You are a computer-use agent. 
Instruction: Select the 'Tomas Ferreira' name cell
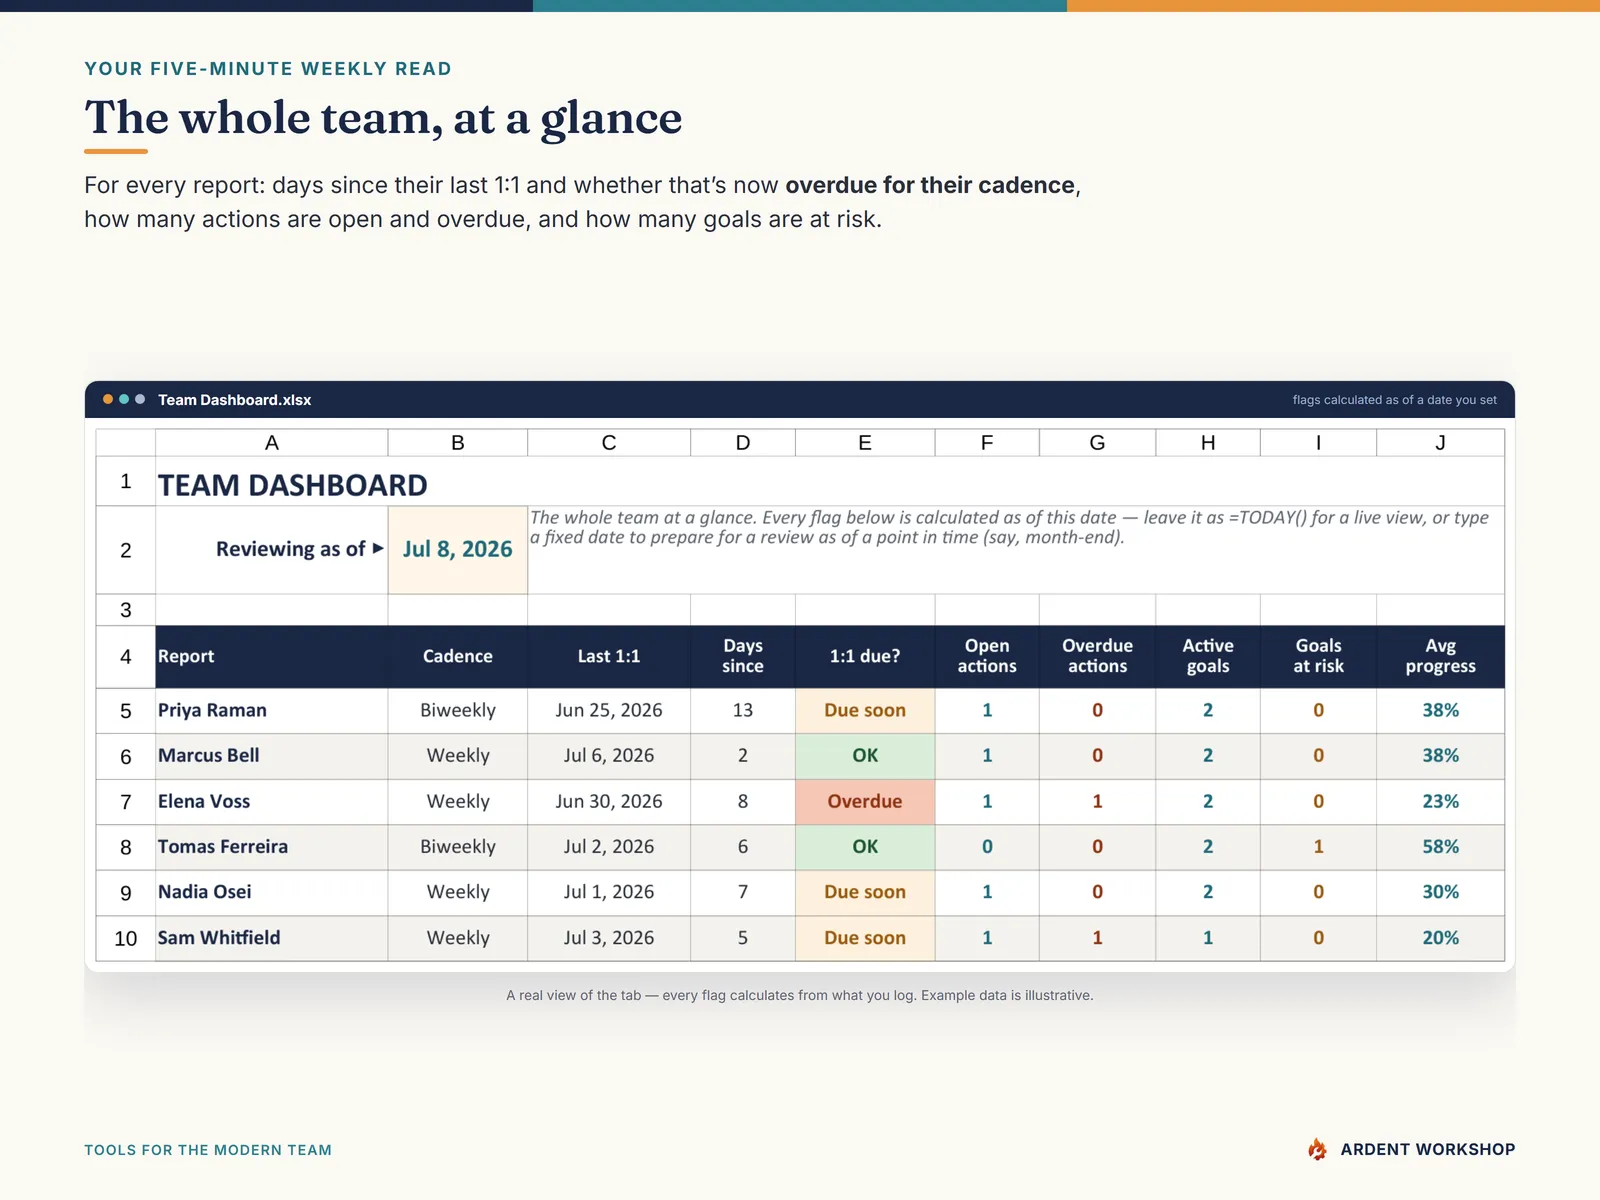[272, 847]
